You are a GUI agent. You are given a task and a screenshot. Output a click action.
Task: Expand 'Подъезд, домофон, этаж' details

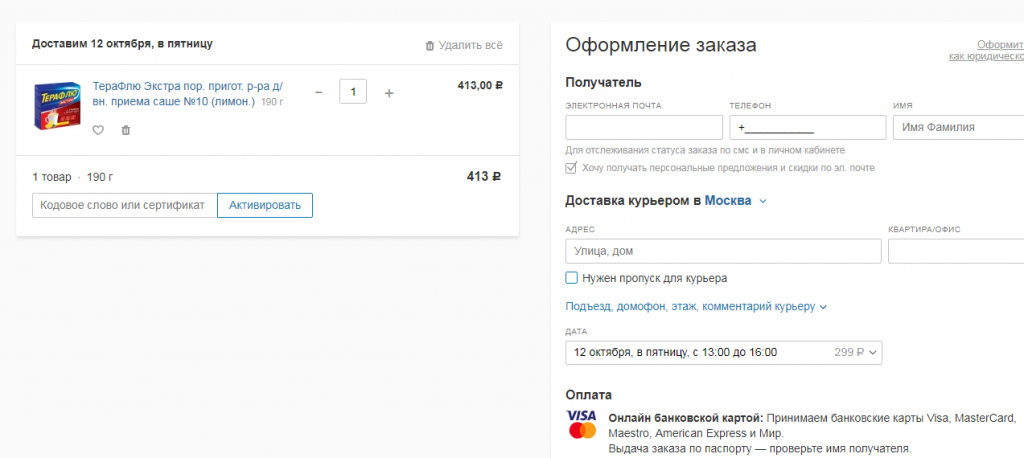click(696, 306)
